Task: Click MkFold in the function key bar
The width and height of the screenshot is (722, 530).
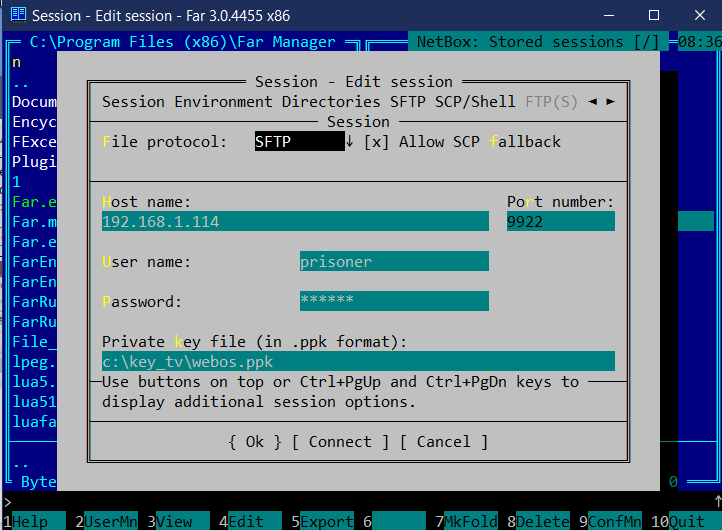Action: click(x=471, y=521)
